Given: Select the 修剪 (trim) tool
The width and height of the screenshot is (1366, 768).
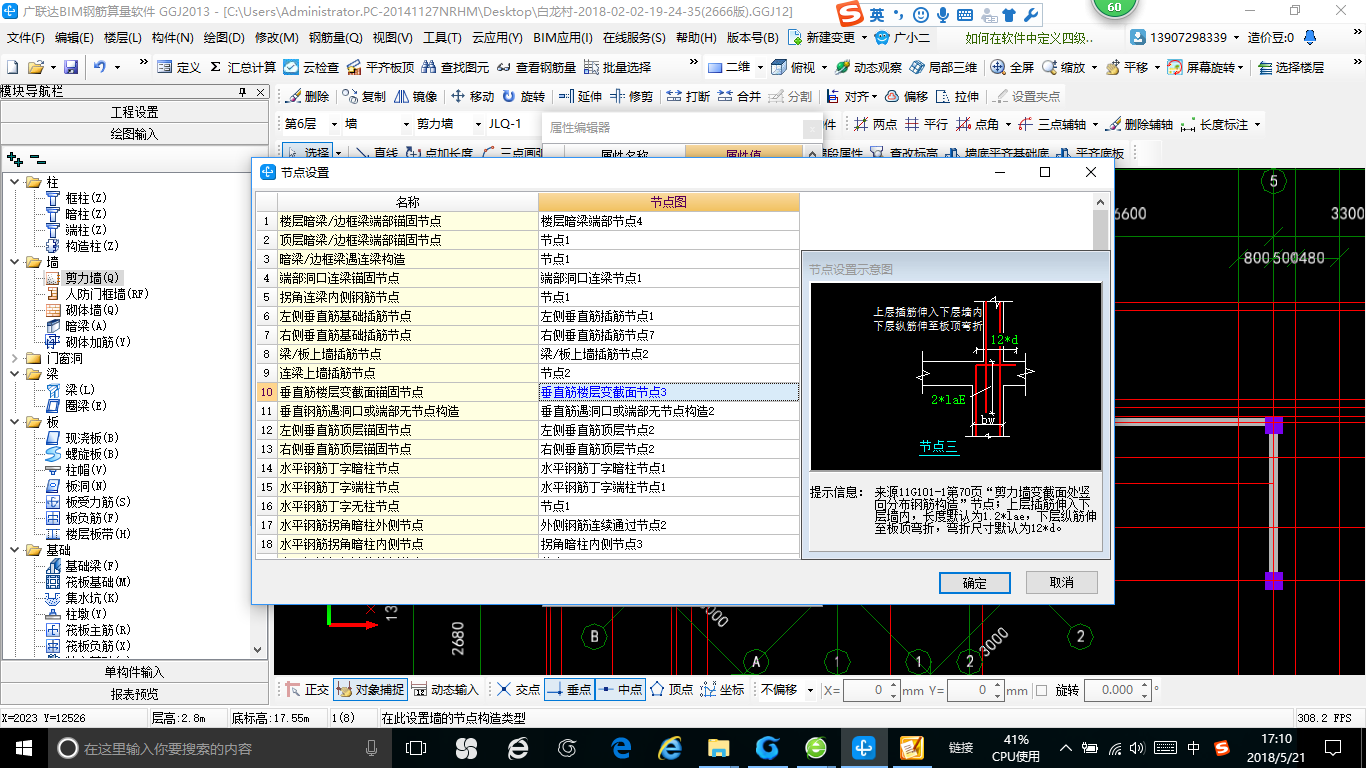Looking at the screenshot, I should tap(631, 97).
